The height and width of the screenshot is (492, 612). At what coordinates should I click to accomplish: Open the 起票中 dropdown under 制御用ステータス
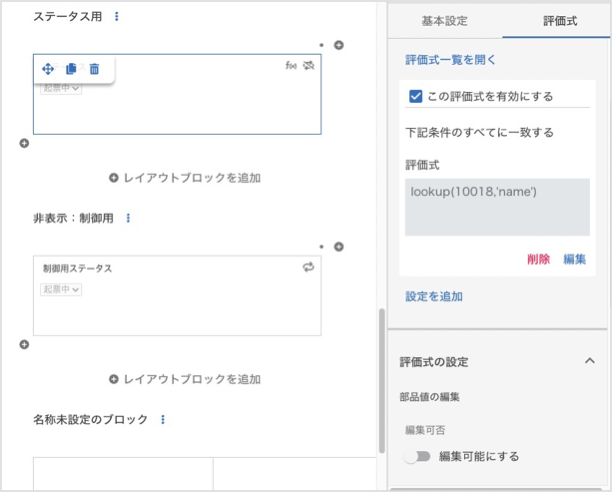pos(61,290)
